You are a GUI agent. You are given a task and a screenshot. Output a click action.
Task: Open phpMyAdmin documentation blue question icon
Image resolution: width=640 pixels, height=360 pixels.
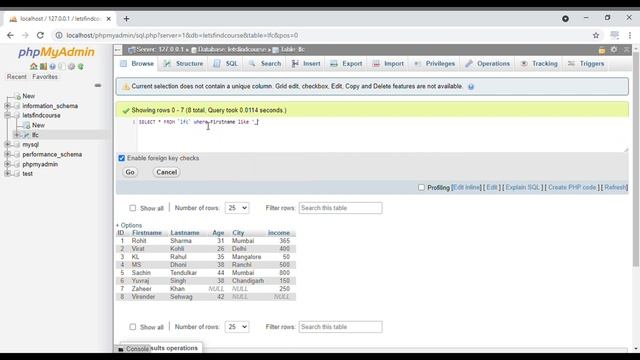click(52, 66)
